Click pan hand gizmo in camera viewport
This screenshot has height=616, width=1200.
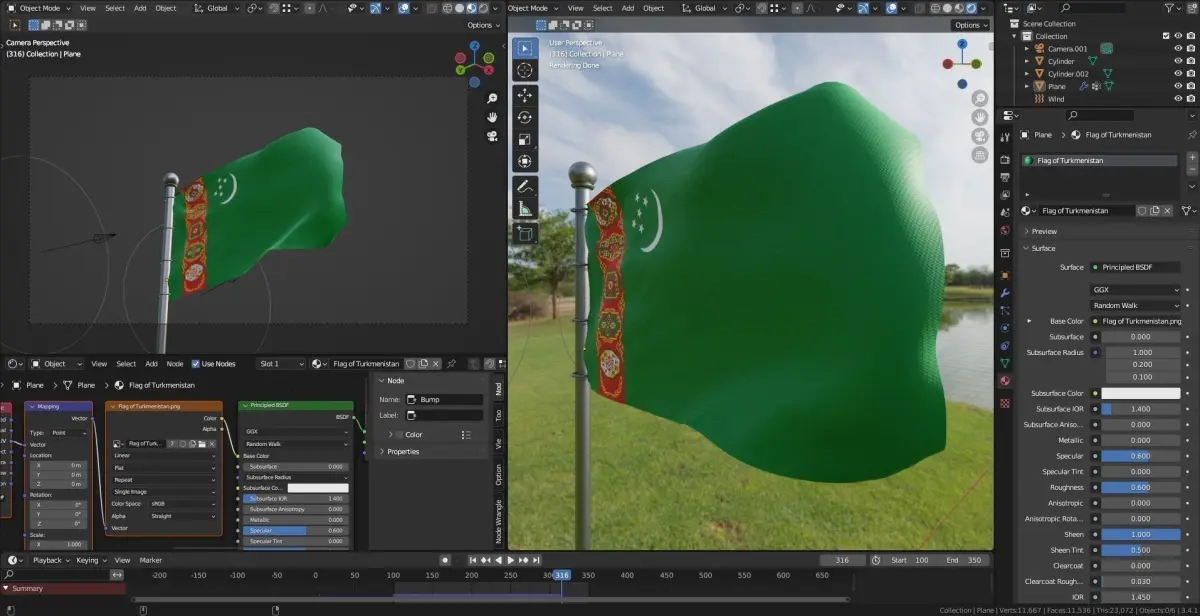click(493, 118)
